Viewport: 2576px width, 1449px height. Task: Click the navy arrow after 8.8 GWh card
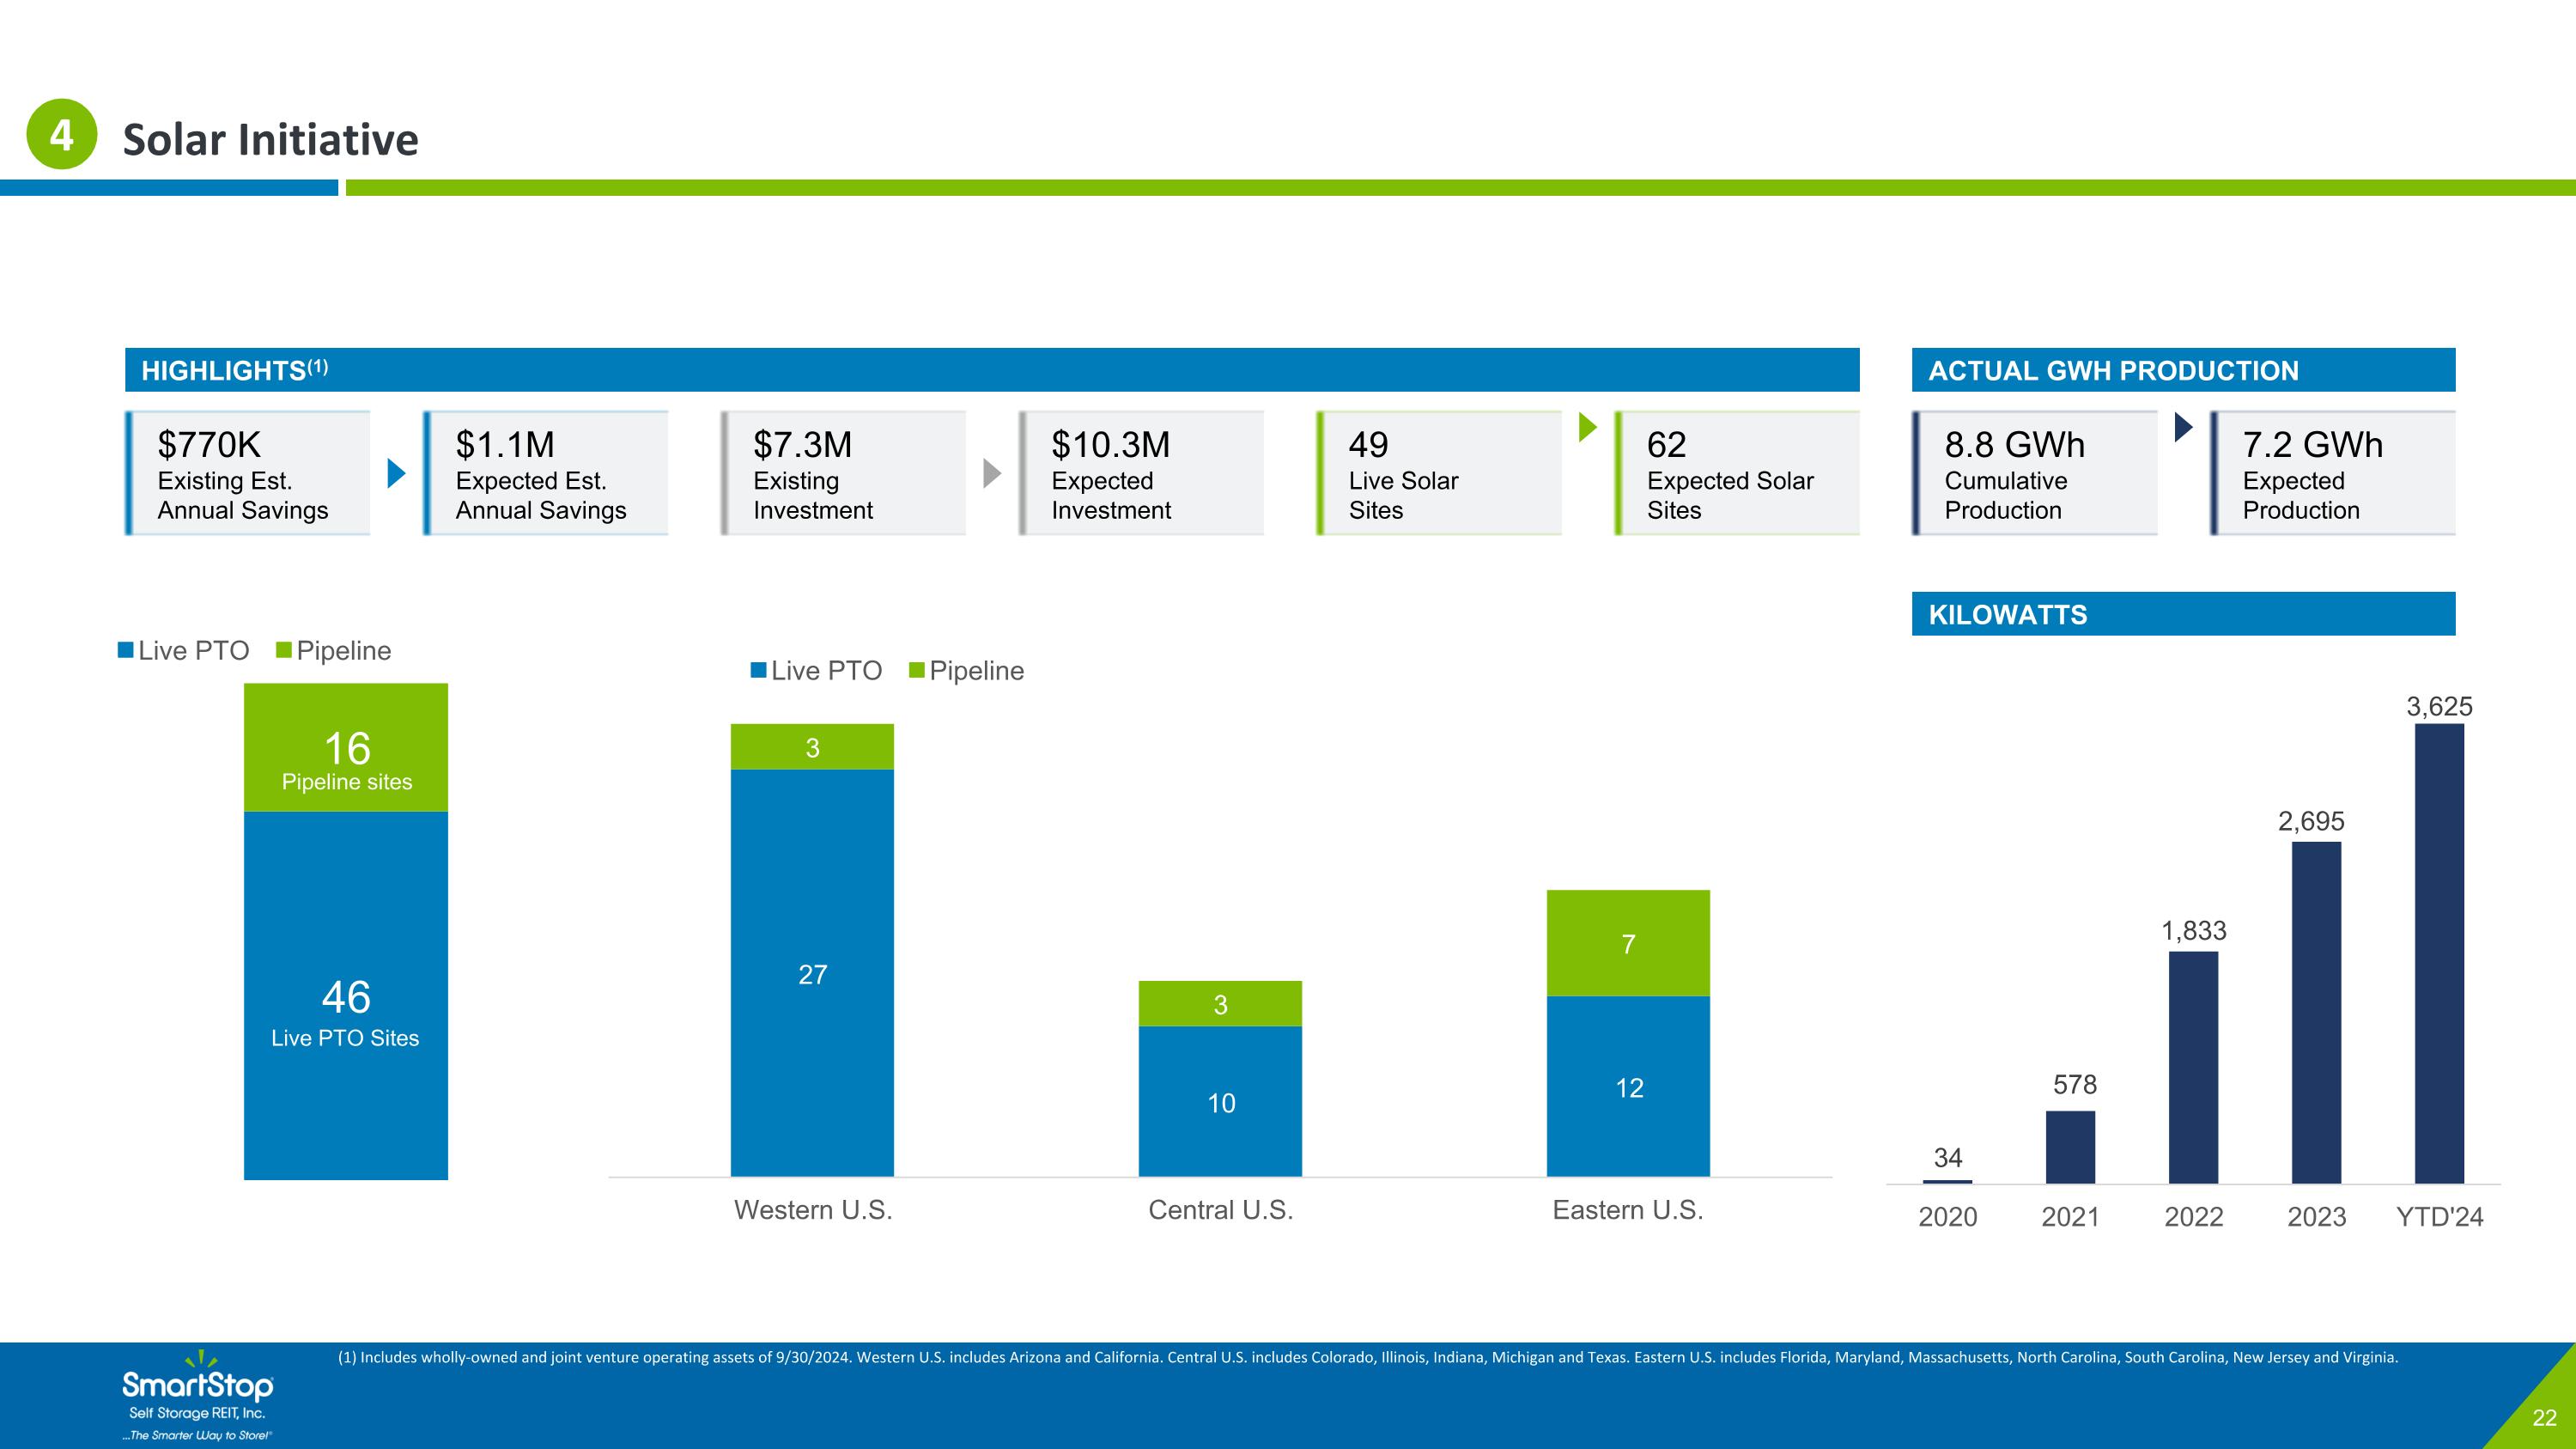[2184, 427]
